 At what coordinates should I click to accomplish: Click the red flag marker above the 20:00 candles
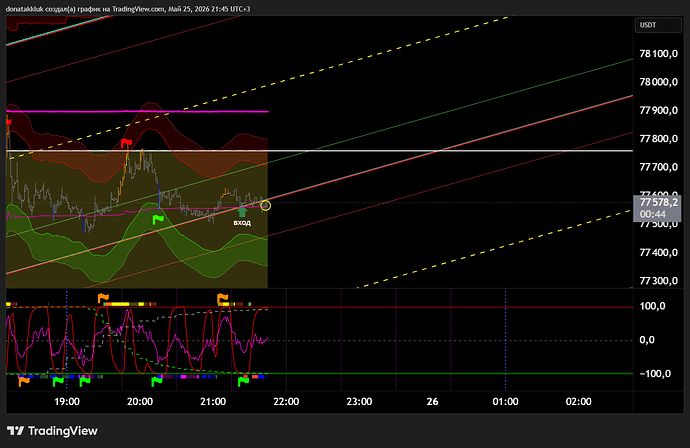tap(126, 143)
